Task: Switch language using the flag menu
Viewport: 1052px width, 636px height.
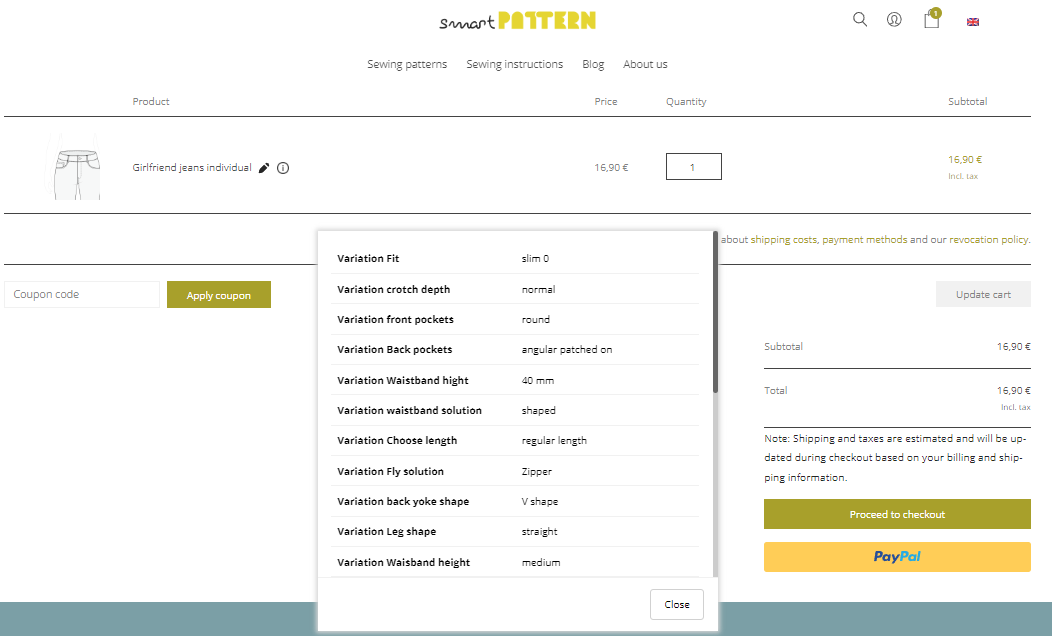Action: tap(973, 20)
